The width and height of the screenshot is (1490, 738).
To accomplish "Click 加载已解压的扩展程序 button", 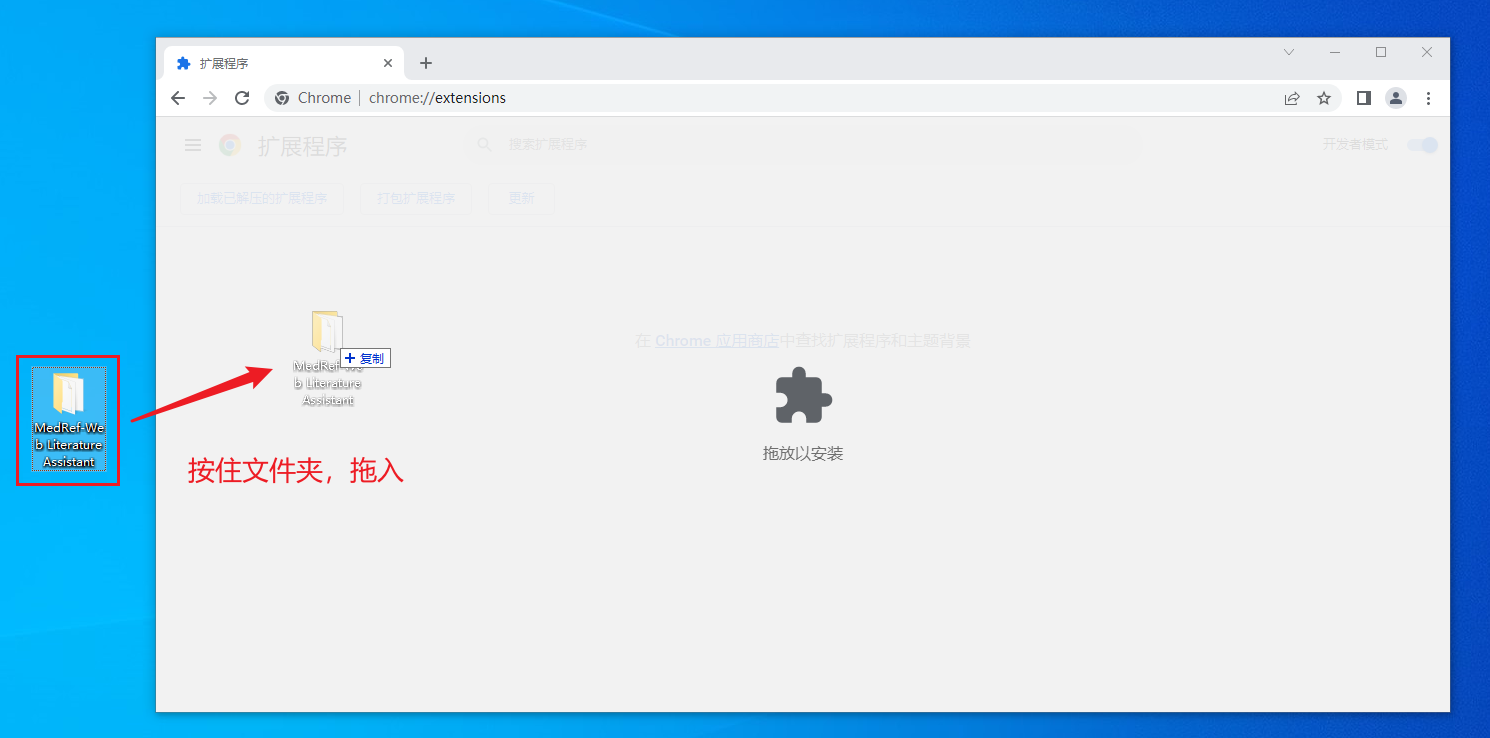I will click(262, 198).
